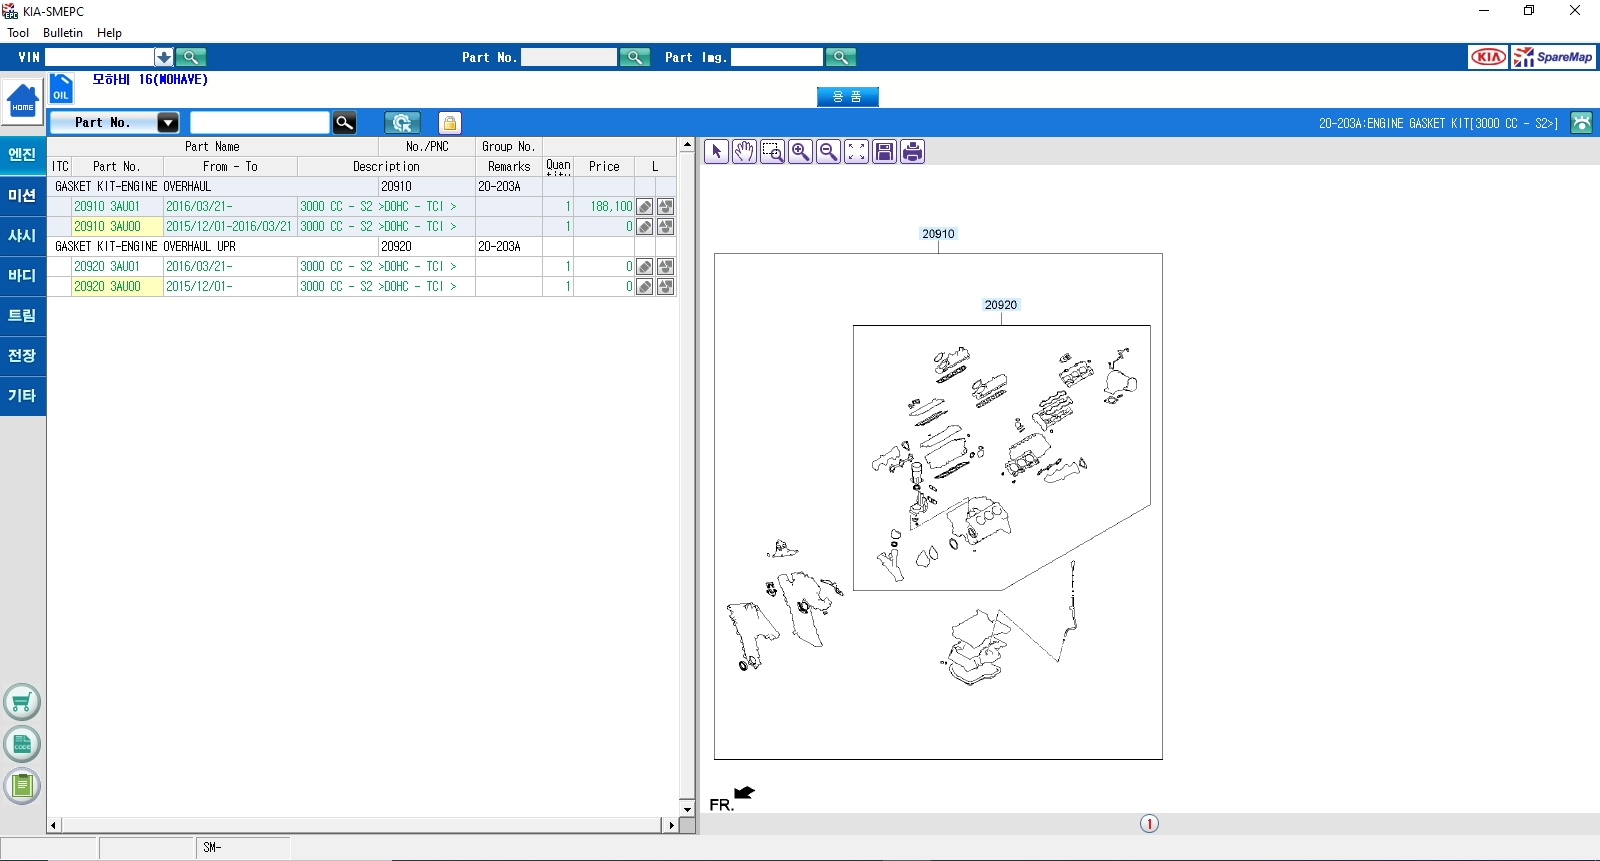Focus the top bar Part No. input field
Screen dimensions: 1600x861
[x=569, y=57]
